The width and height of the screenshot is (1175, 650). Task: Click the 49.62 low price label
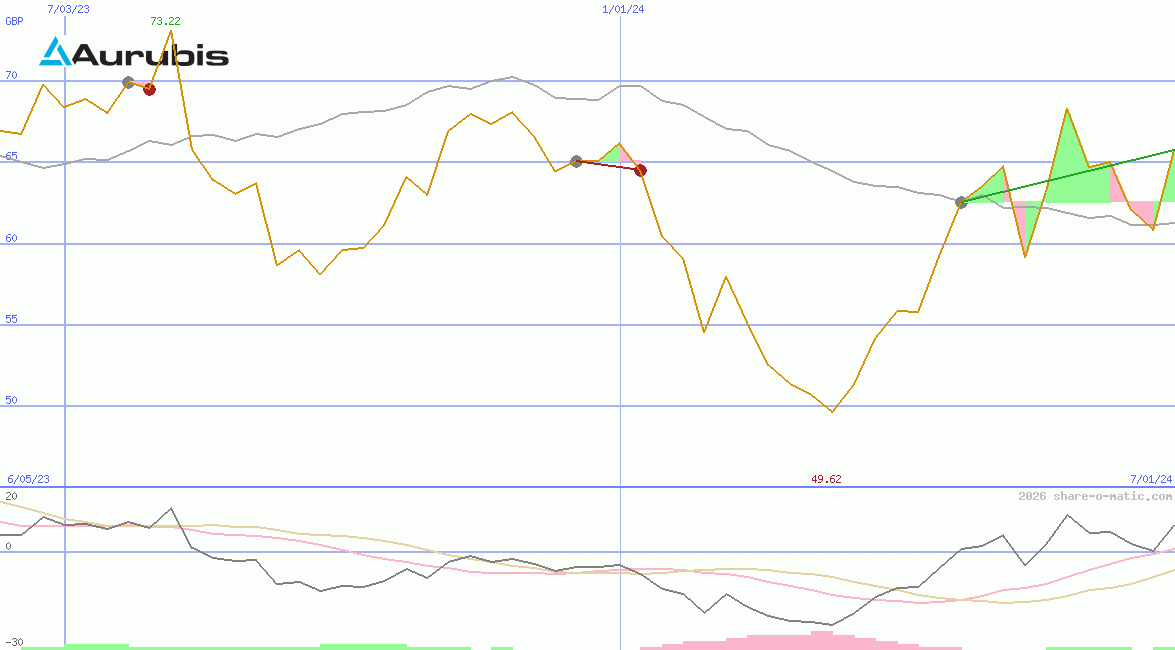(826, 479)
